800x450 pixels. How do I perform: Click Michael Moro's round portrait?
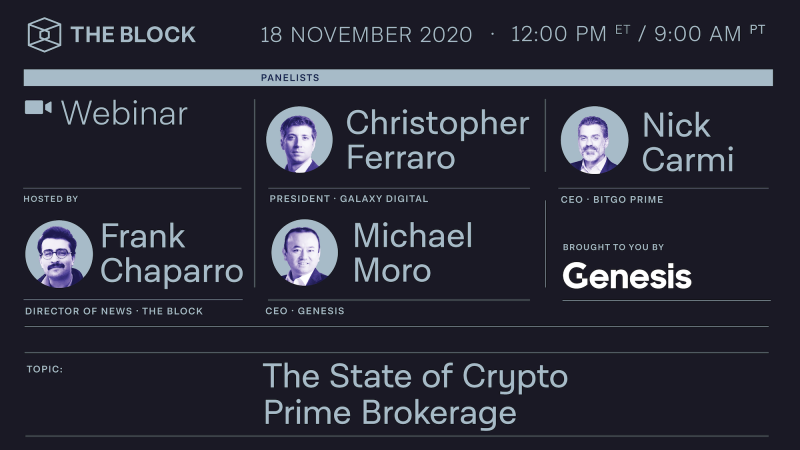[x=305, y=252]
